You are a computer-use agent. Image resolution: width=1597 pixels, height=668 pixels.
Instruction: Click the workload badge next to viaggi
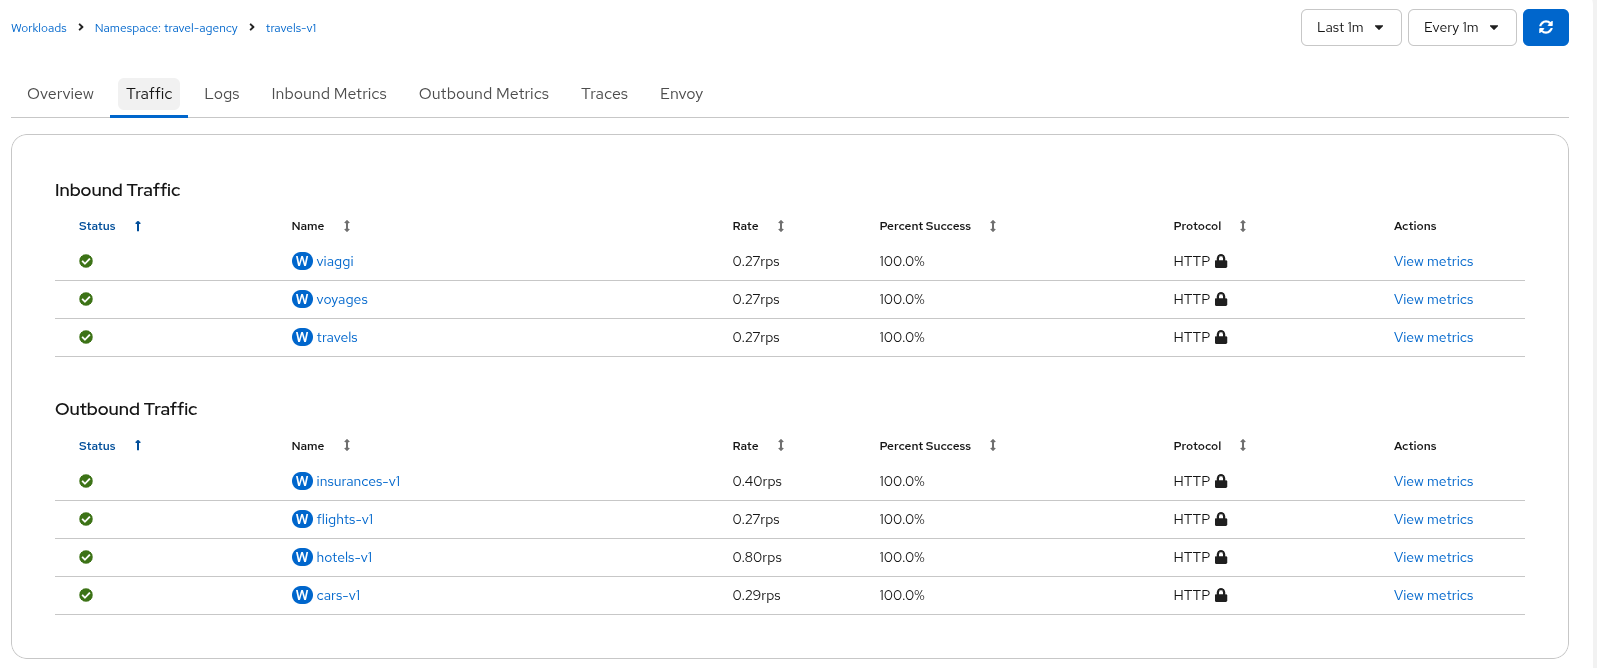pos(302,261)
